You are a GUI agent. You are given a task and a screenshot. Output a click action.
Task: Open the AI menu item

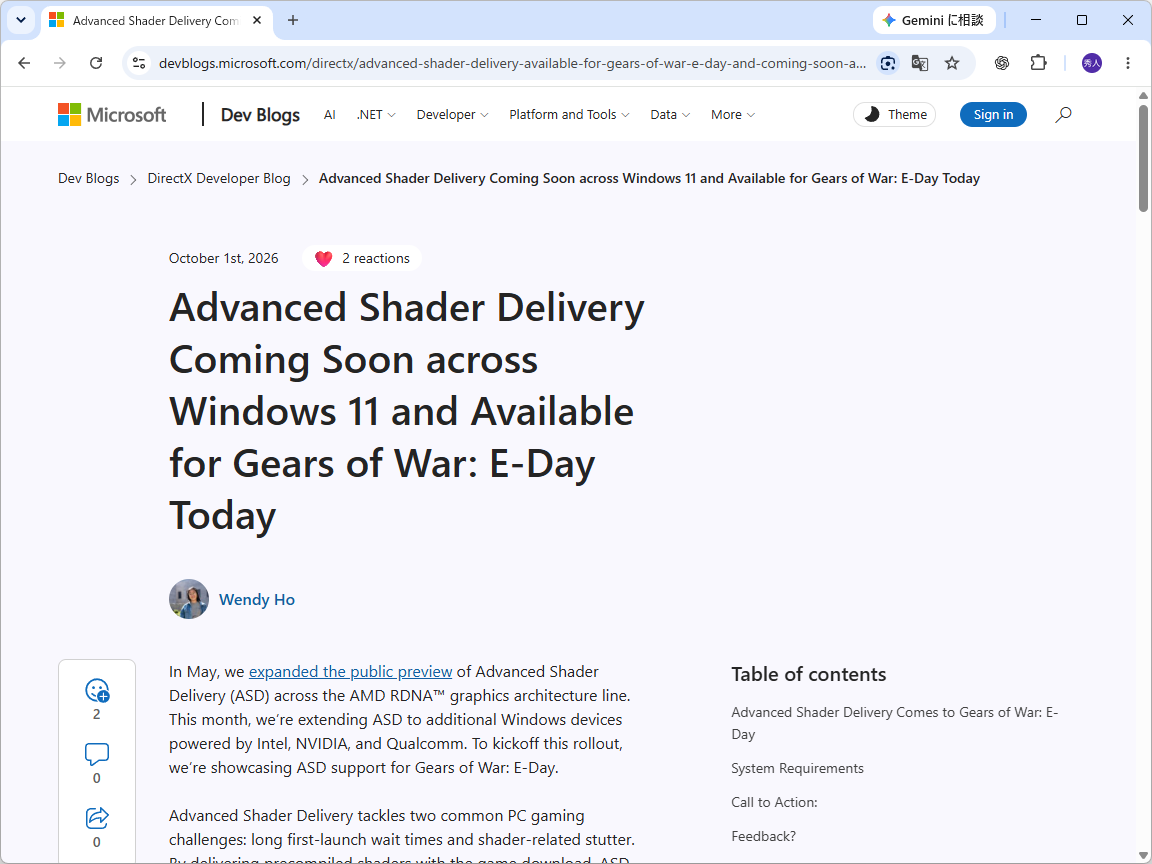[329, 115]
